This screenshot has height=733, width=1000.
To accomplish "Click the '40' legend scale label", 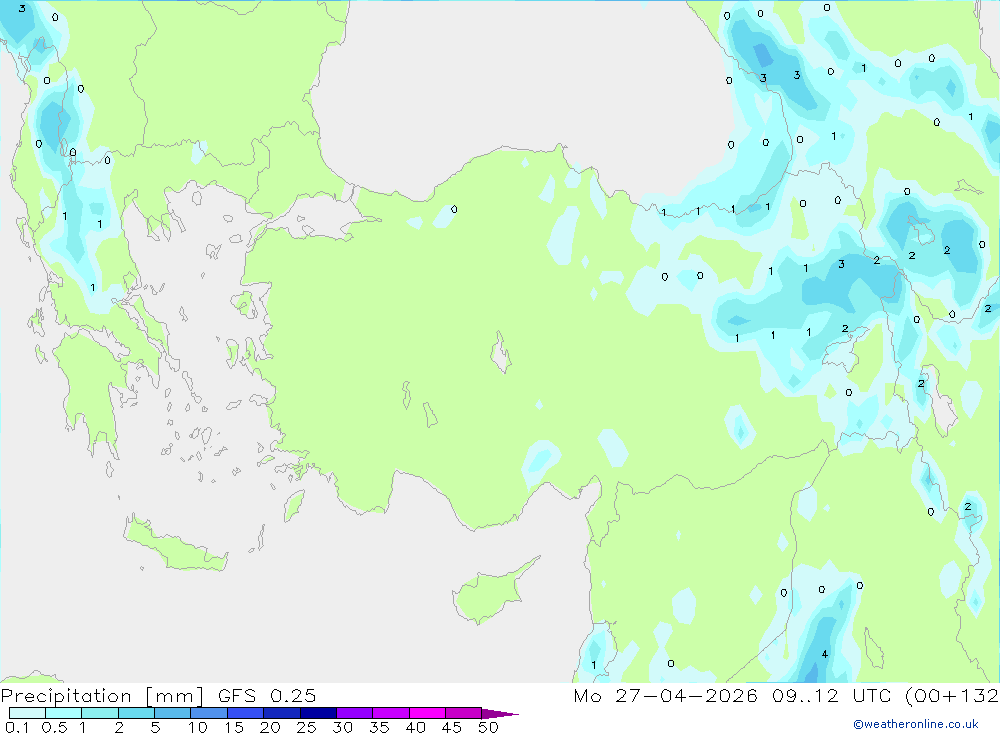I will click(x=416, y=727).
